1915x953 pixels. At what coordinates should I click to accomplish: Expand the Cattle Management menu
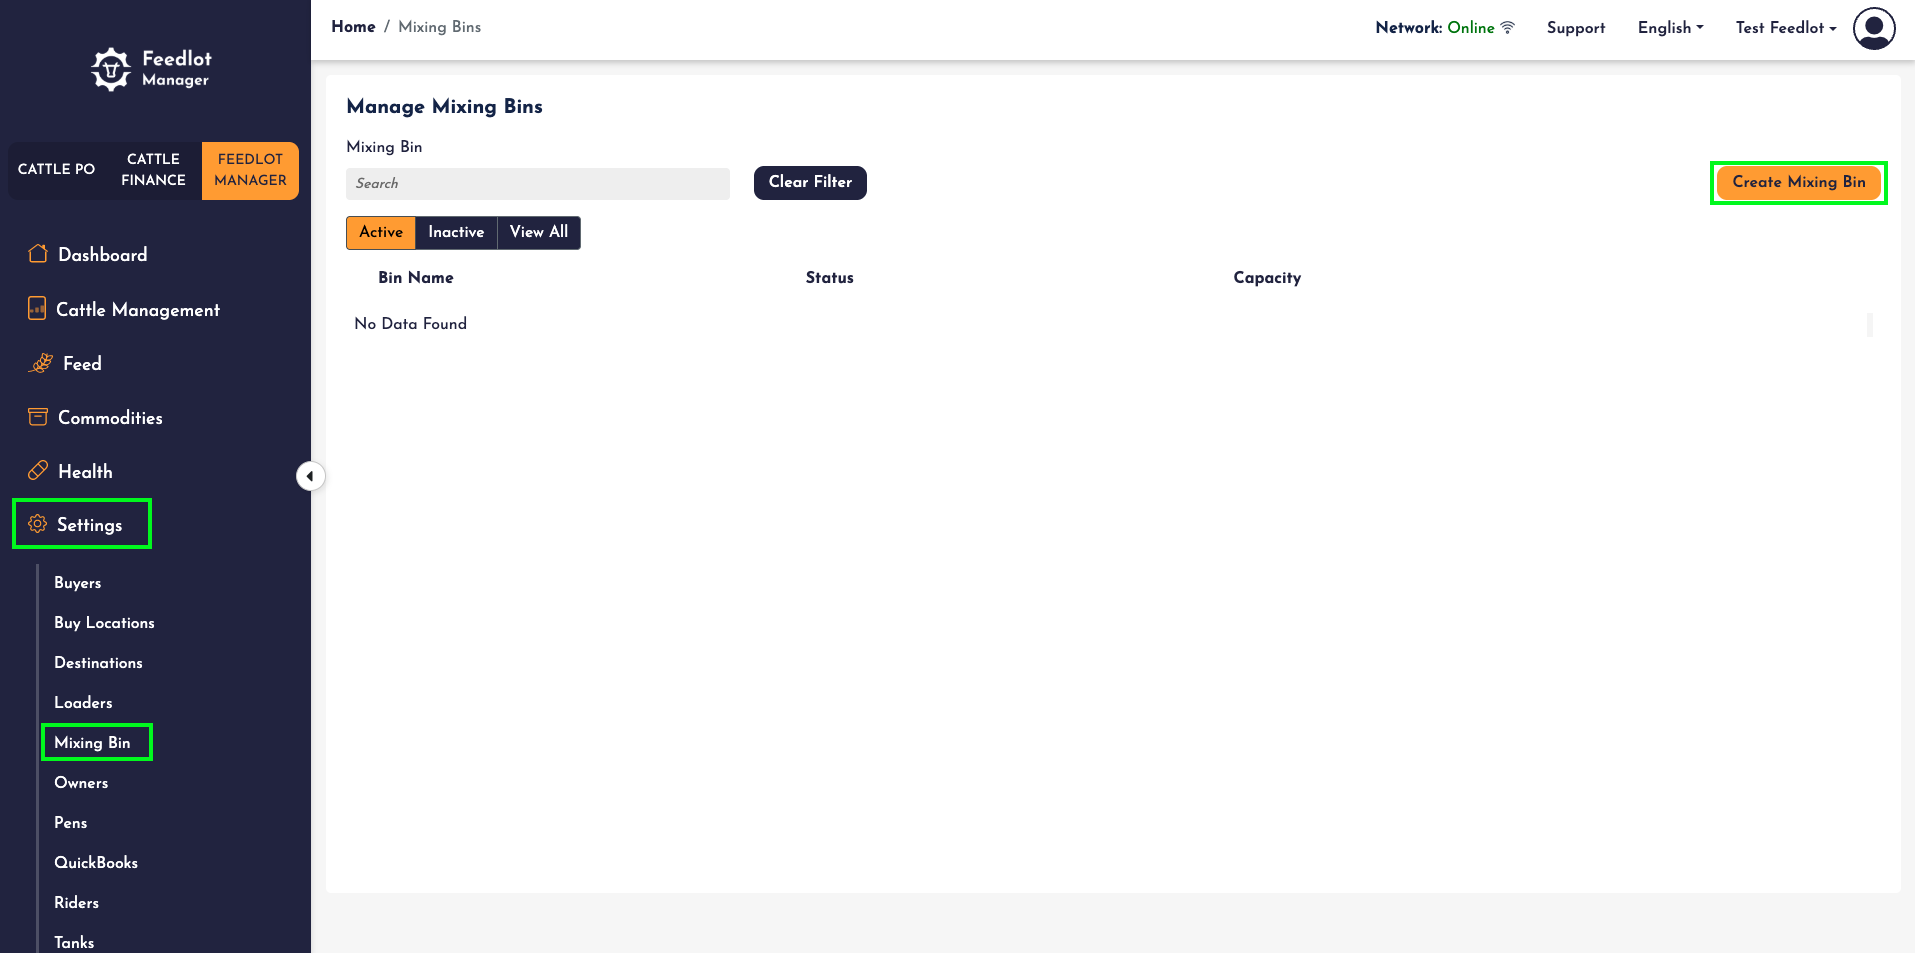[138, 310]
